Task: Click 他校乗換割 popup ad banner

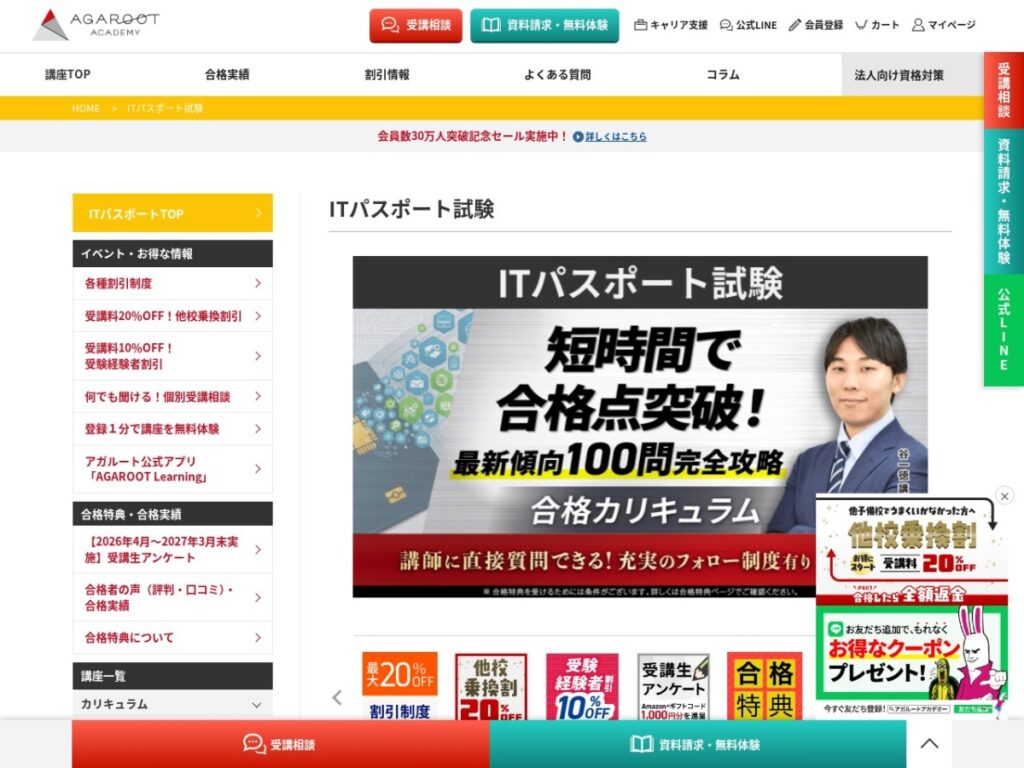Action: click(912, 550)
